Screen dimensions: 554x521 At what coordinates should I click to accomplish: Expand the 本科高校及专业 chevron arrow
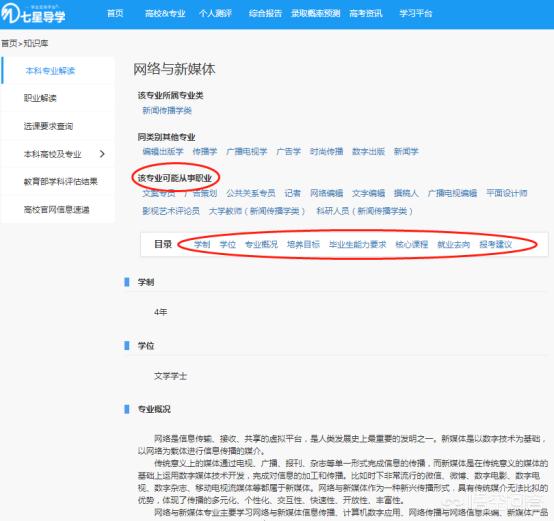point(102,154)
